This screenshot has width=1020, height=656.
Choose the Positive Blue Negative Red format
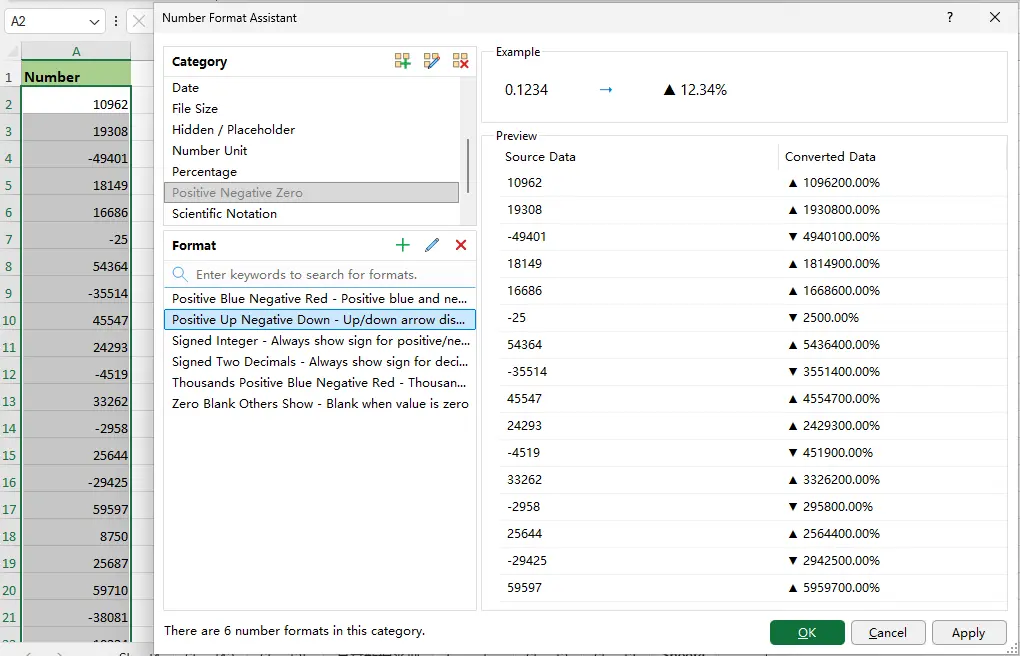[x=319, y=299]
